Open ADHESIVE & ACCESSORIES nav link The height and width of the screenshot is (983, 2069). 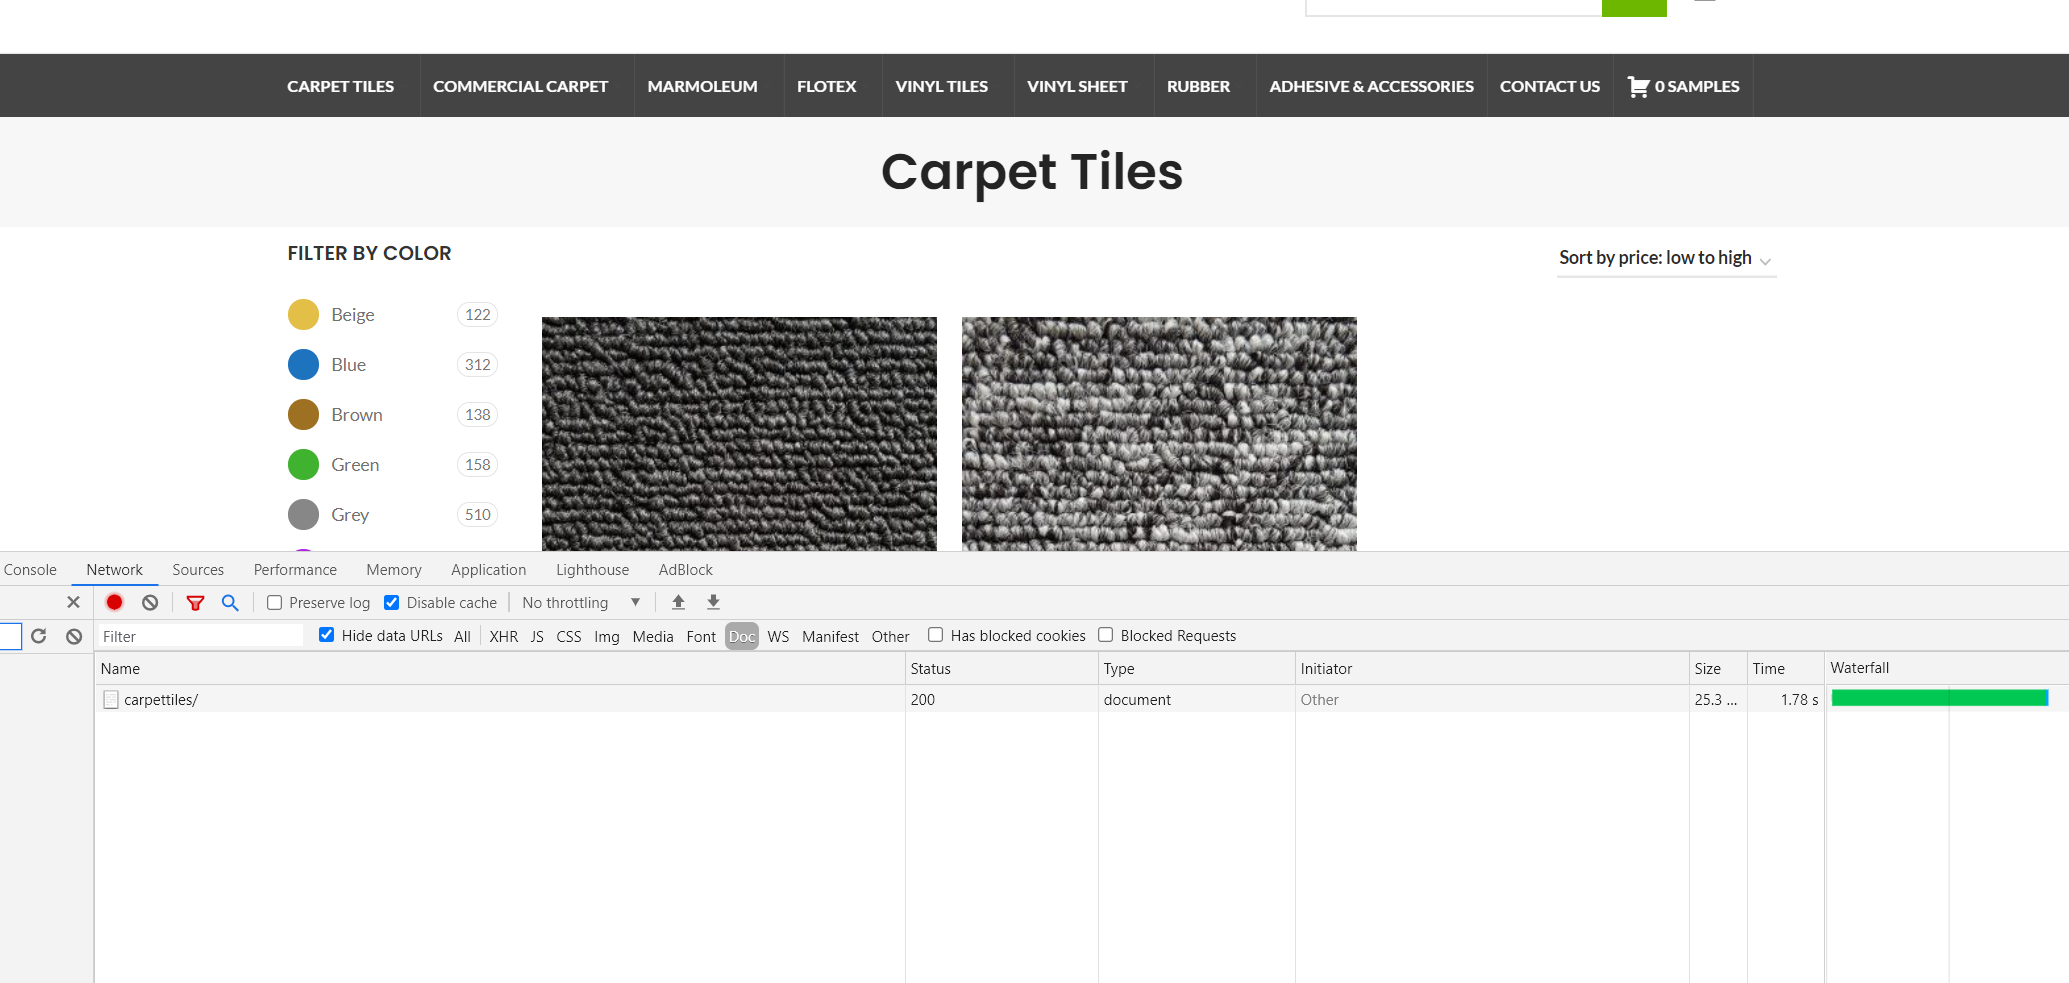[x=1371, y=86]
